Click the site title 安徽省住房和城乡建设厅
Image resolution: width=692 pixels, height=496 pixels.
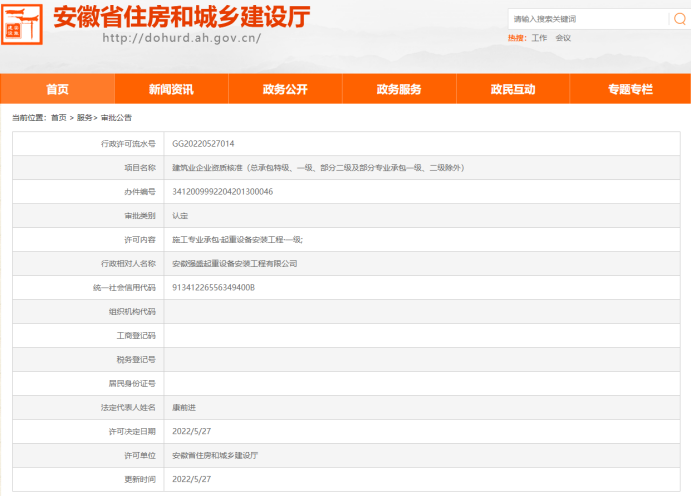181,17
